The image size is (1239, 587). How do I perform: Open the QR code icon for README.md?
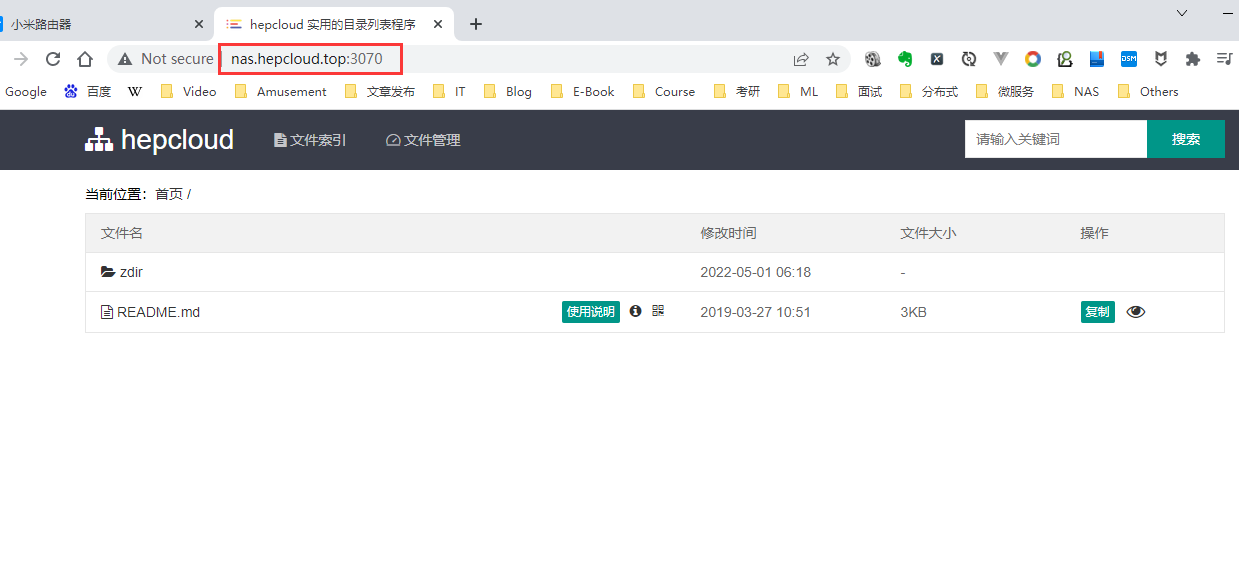coord(658,311)
